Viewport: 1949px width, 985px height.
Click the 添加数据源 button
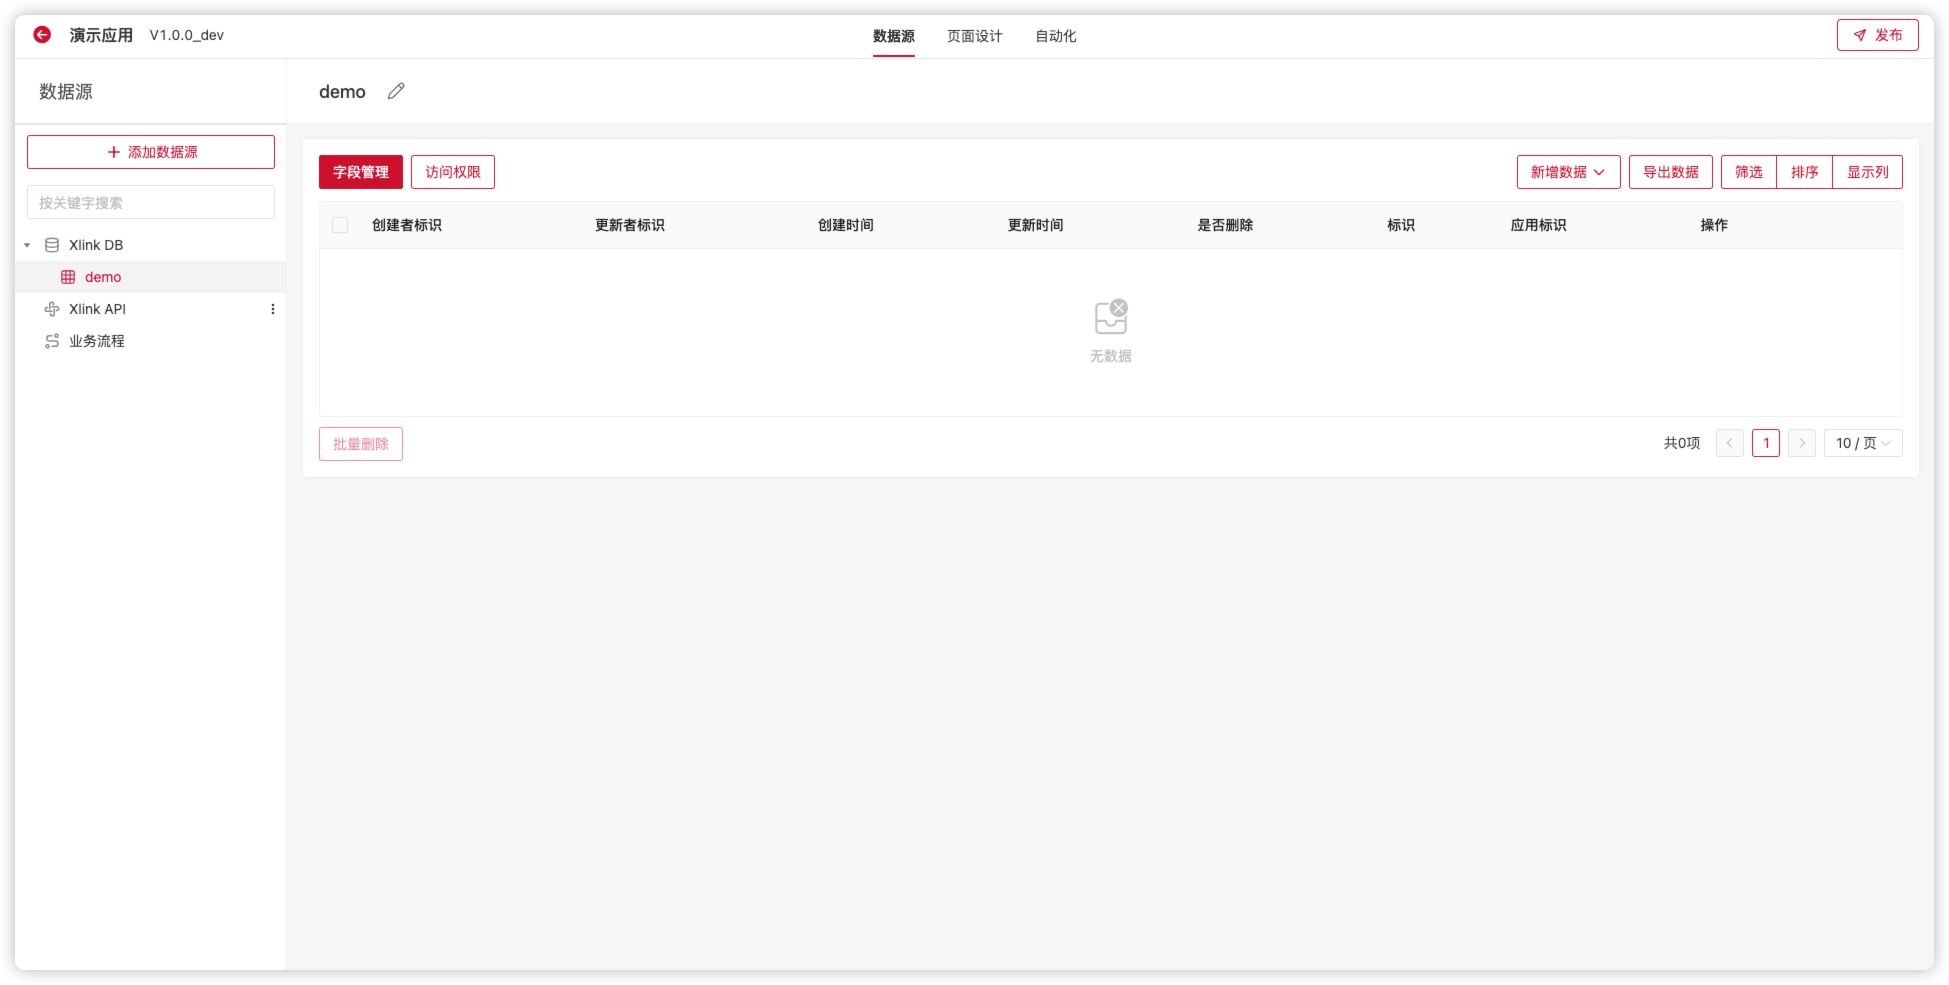[x=151, y=152]
